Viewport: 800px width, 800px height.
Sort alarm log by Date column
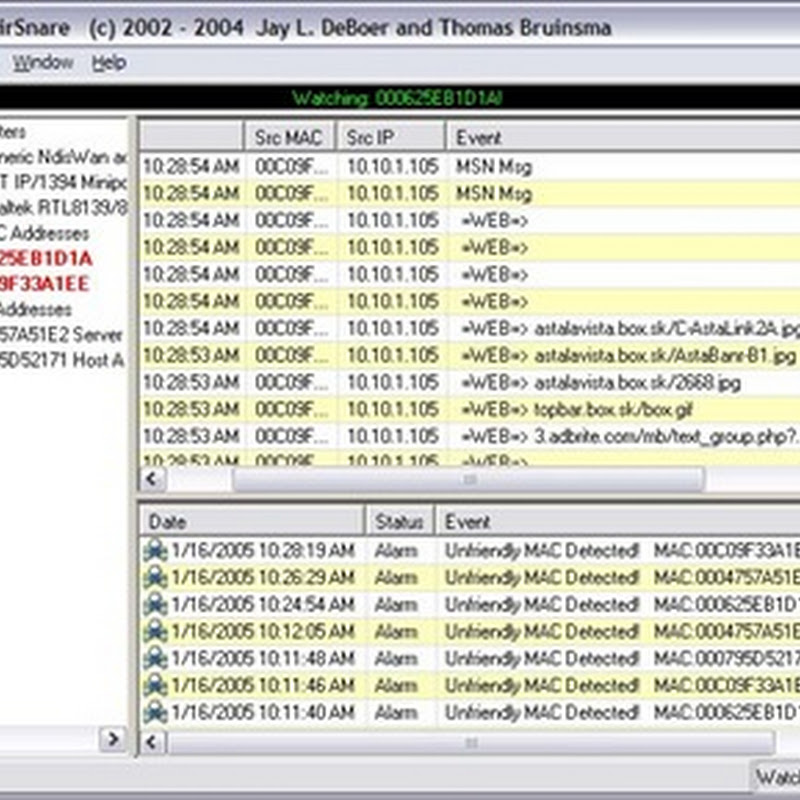coord(250,522)
